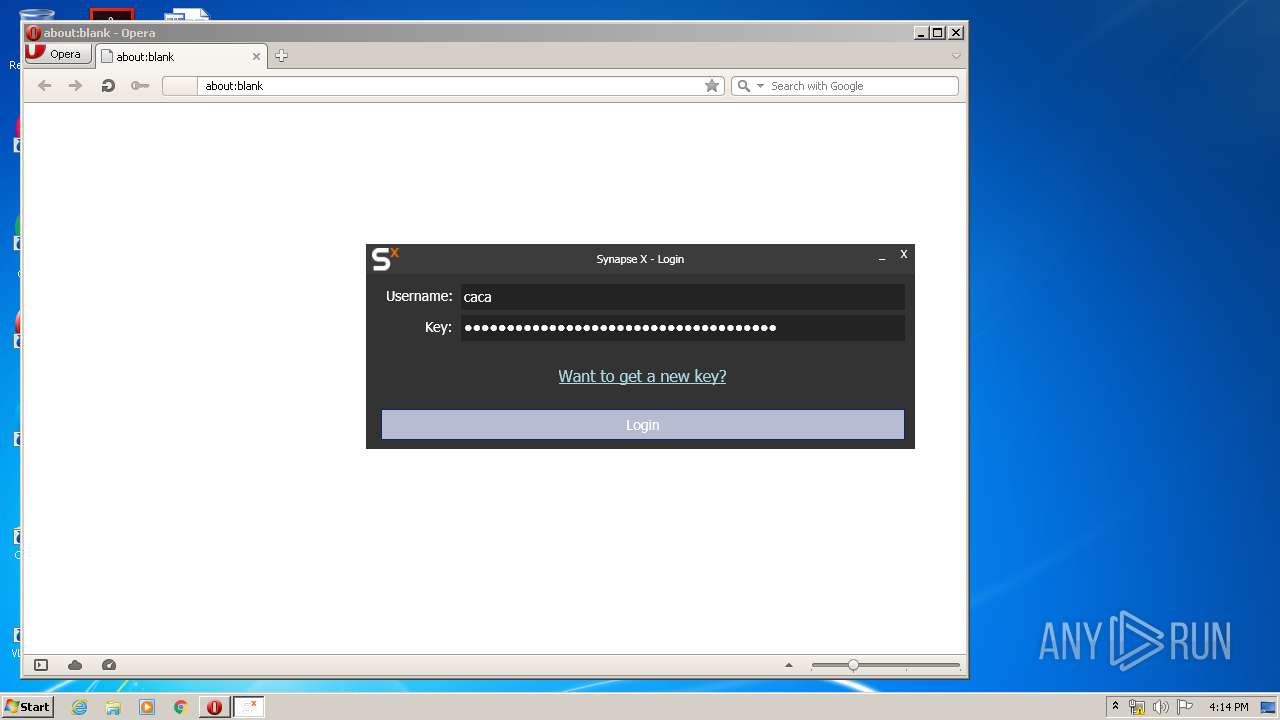Go back in Opera browser
This screenshot has width=1280, height=720.
pos(44,86)
